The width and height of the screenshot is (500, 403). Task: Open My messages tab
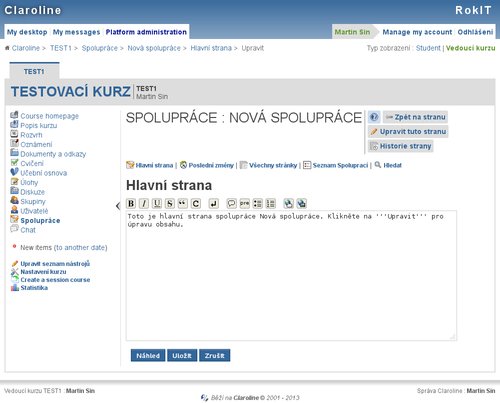(x=76, y=32)
